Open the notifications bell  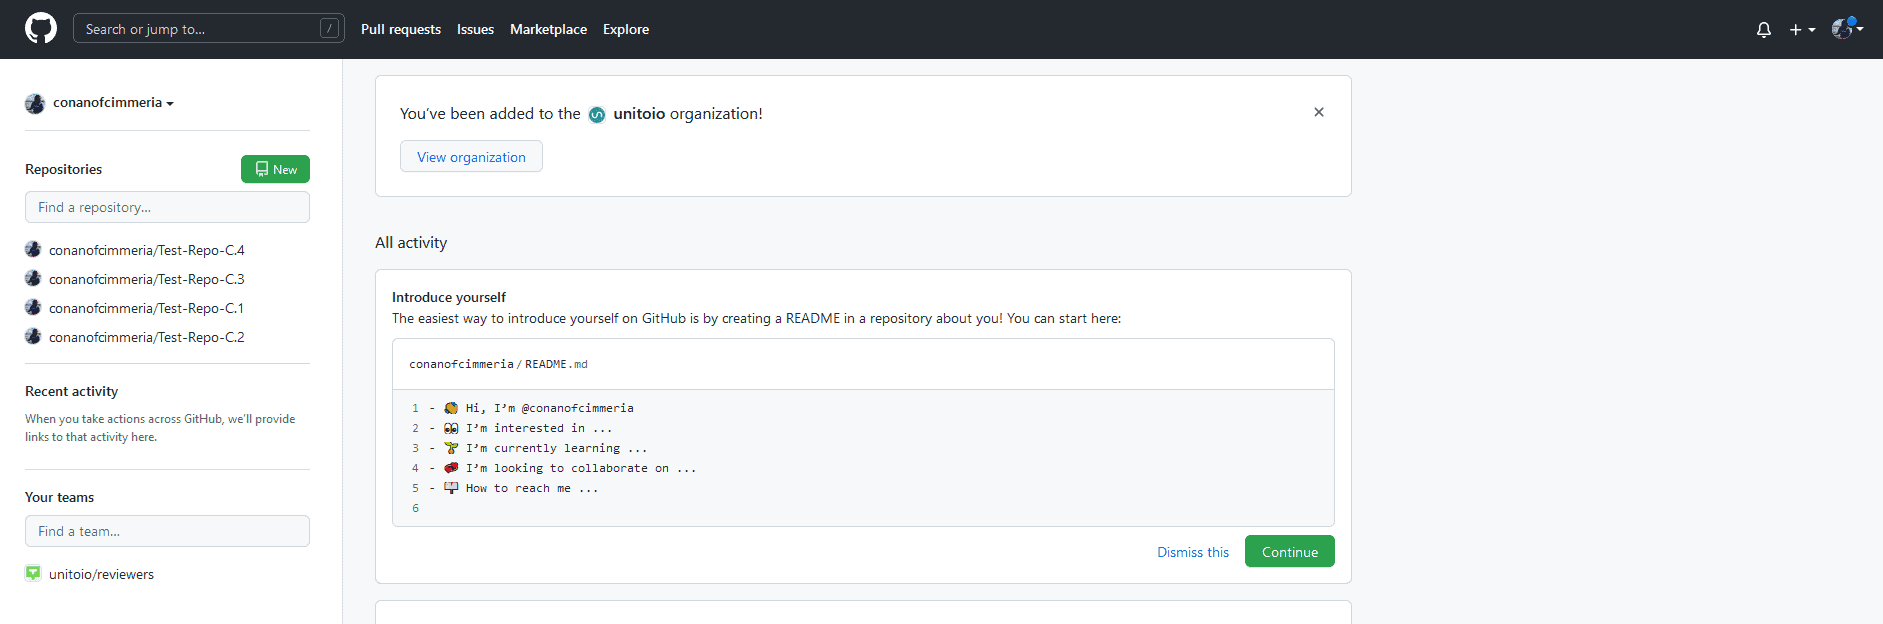pyautogui.click(x=1764, y=30)
